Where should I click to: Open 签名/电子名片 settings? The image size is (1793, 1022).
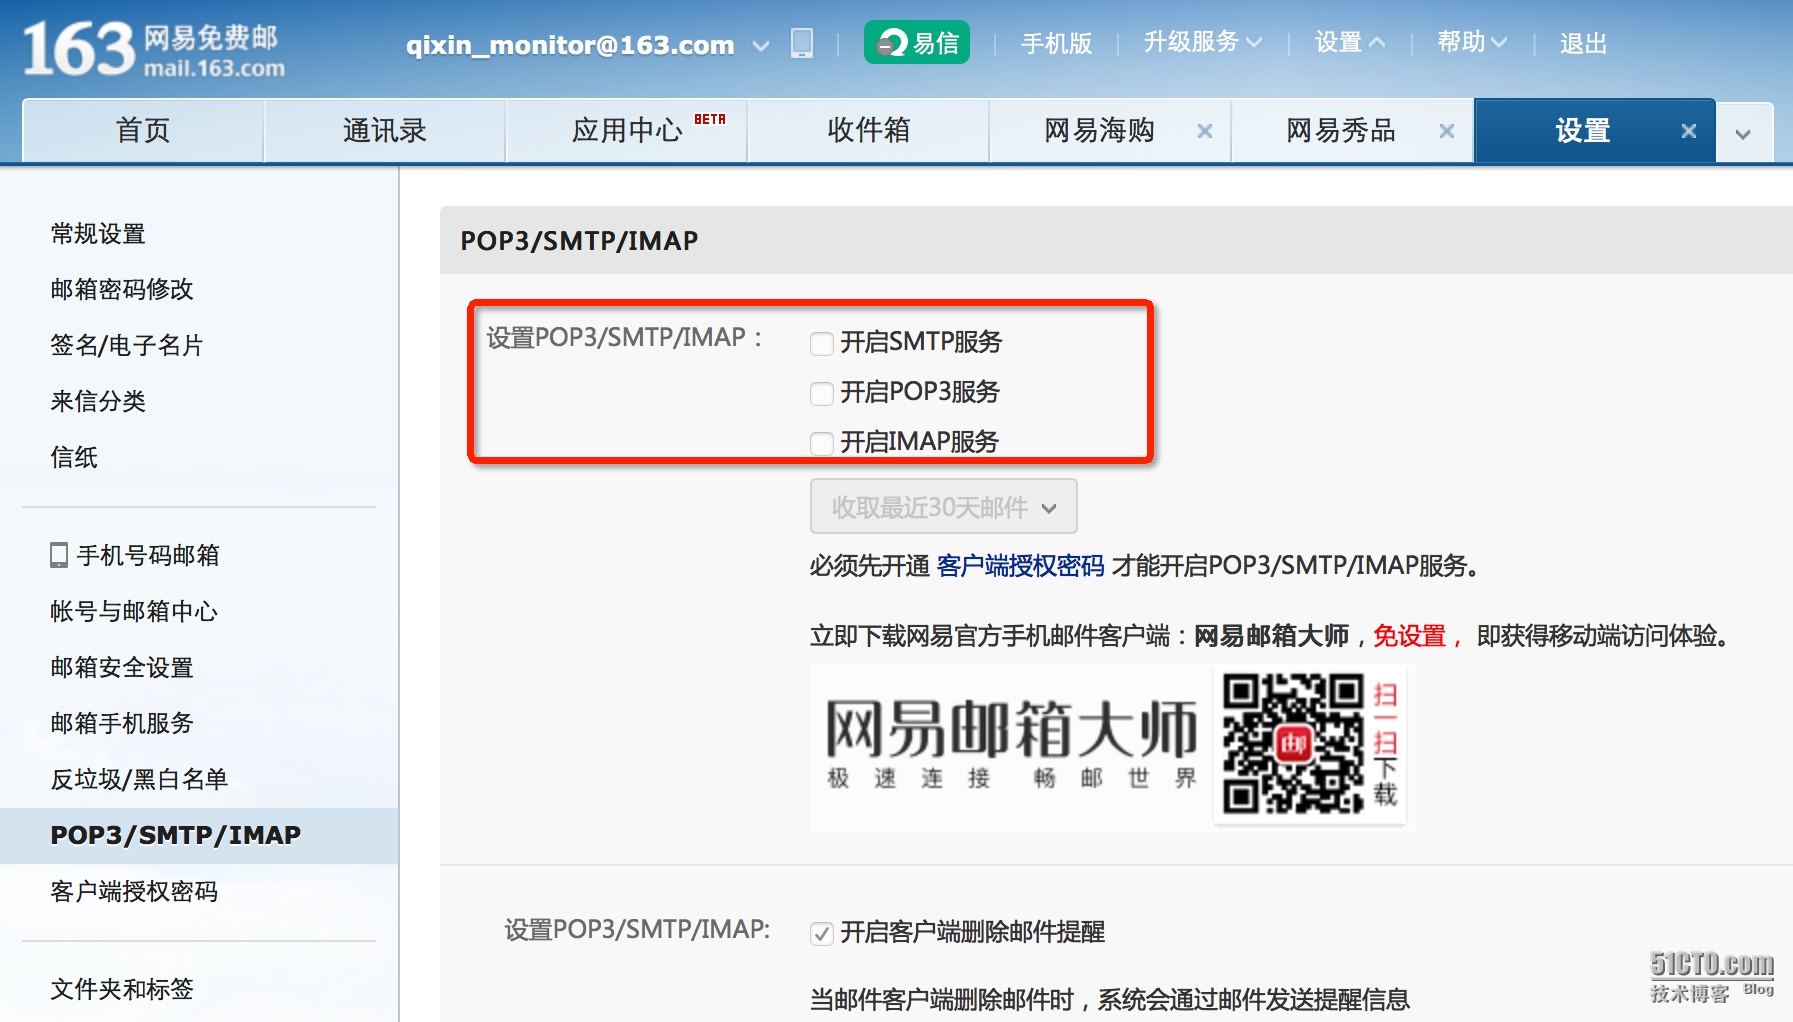coord(127,346)
